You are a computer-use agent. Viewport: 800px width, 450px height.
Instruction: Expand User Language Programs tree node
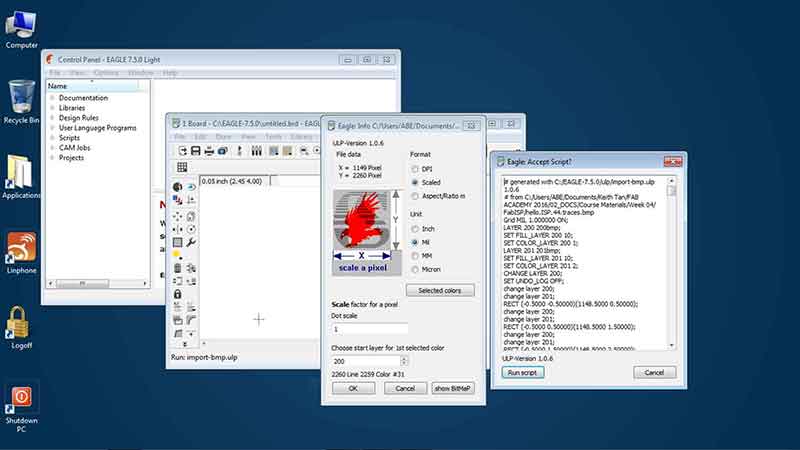(x=52, y=128)
